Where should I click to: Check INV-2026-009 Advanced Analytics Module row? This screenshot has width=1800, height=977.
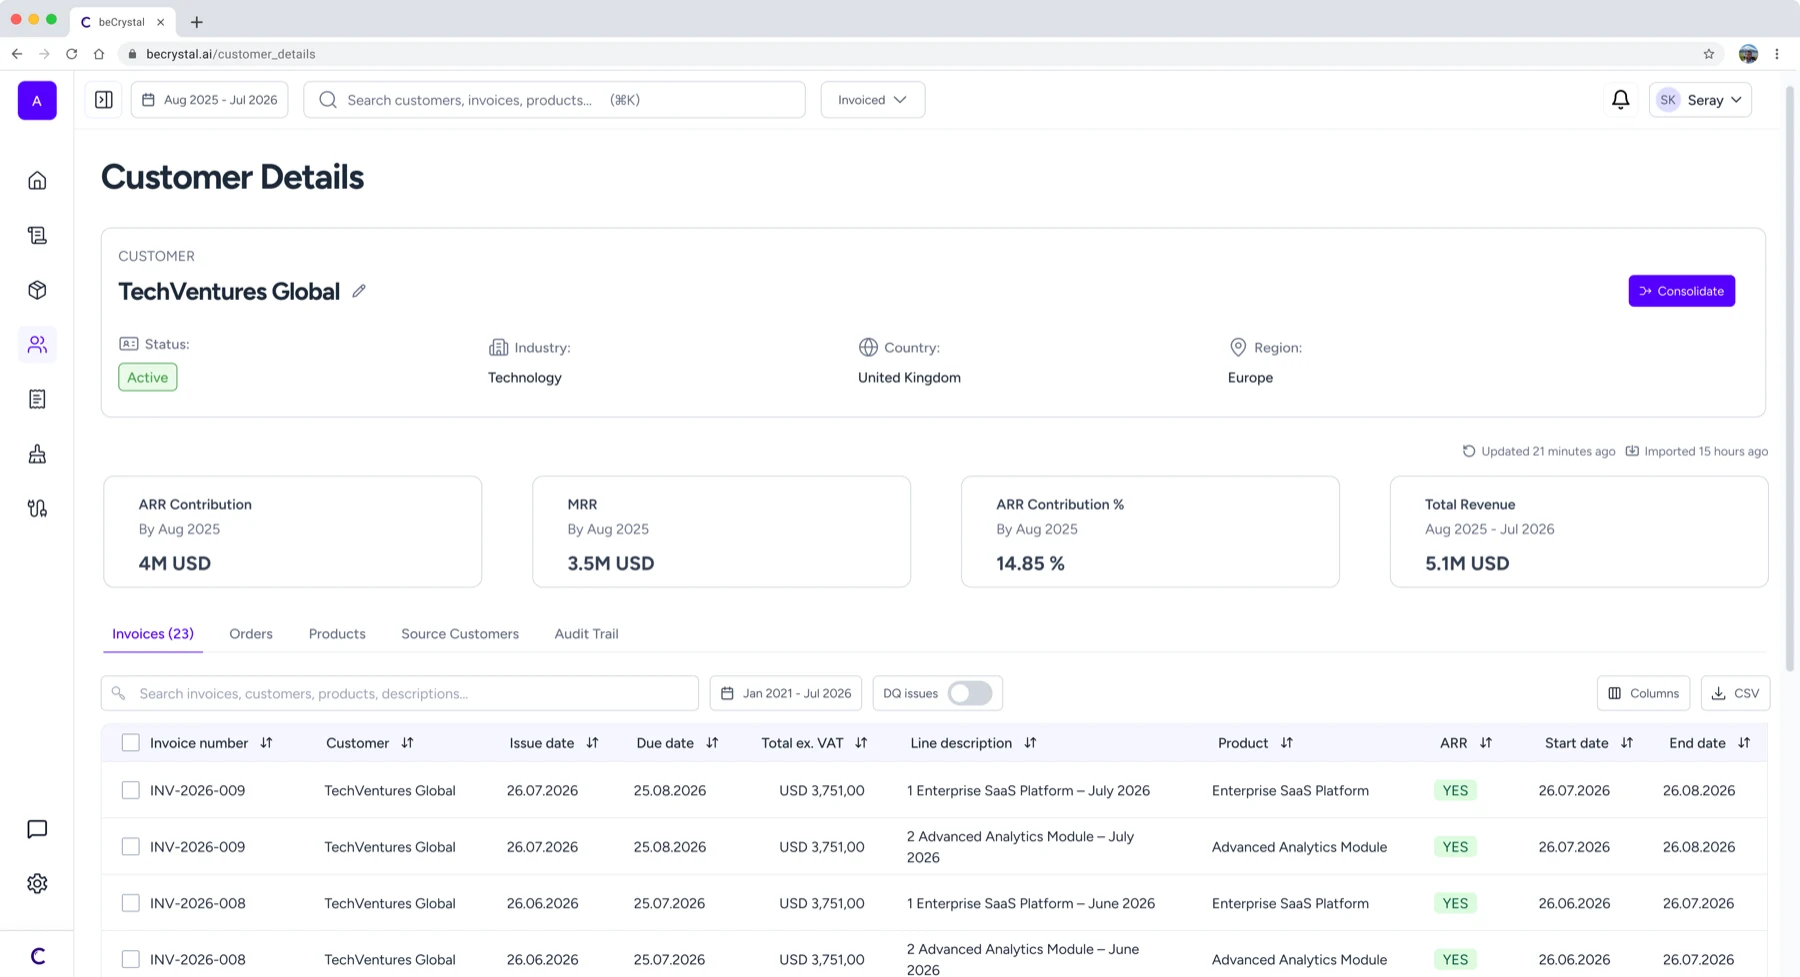(130, 847)
